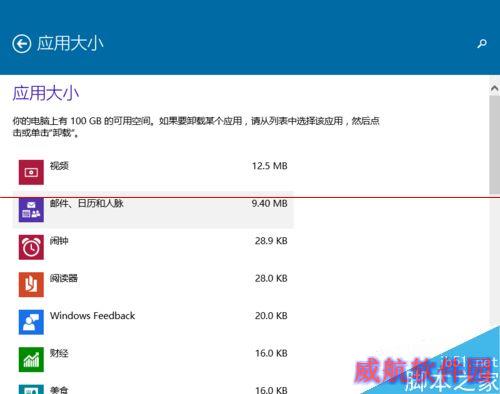The height and width of the screenshot is (394, 500).
Task: Select the Windows Feedback icon
Action: pos(31,322)
